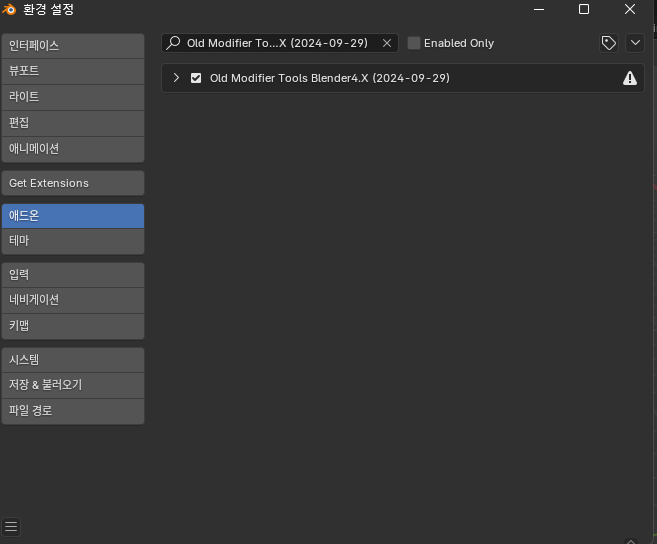Open the add-on tags filter
This screenshot has width=657, height=544.
point(609,43)
